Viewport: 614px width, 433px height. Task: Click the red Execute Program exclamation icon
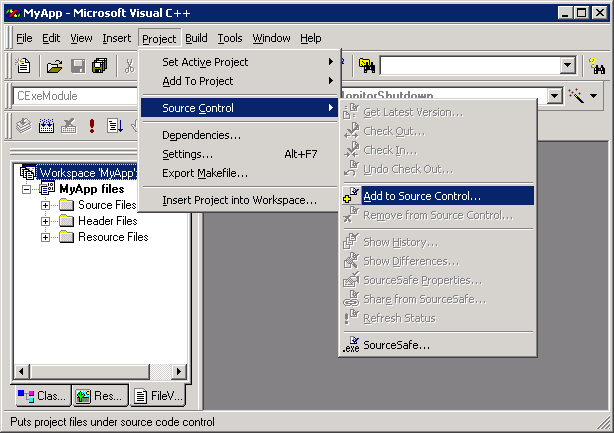tap(92, 125)
